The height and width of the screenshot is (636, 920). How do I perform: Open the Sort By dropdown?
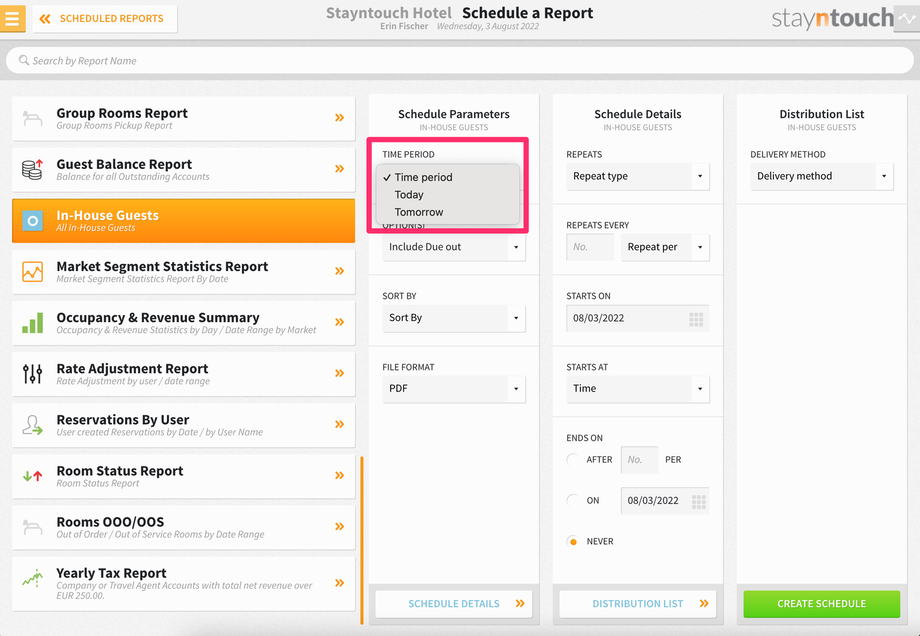454,319
